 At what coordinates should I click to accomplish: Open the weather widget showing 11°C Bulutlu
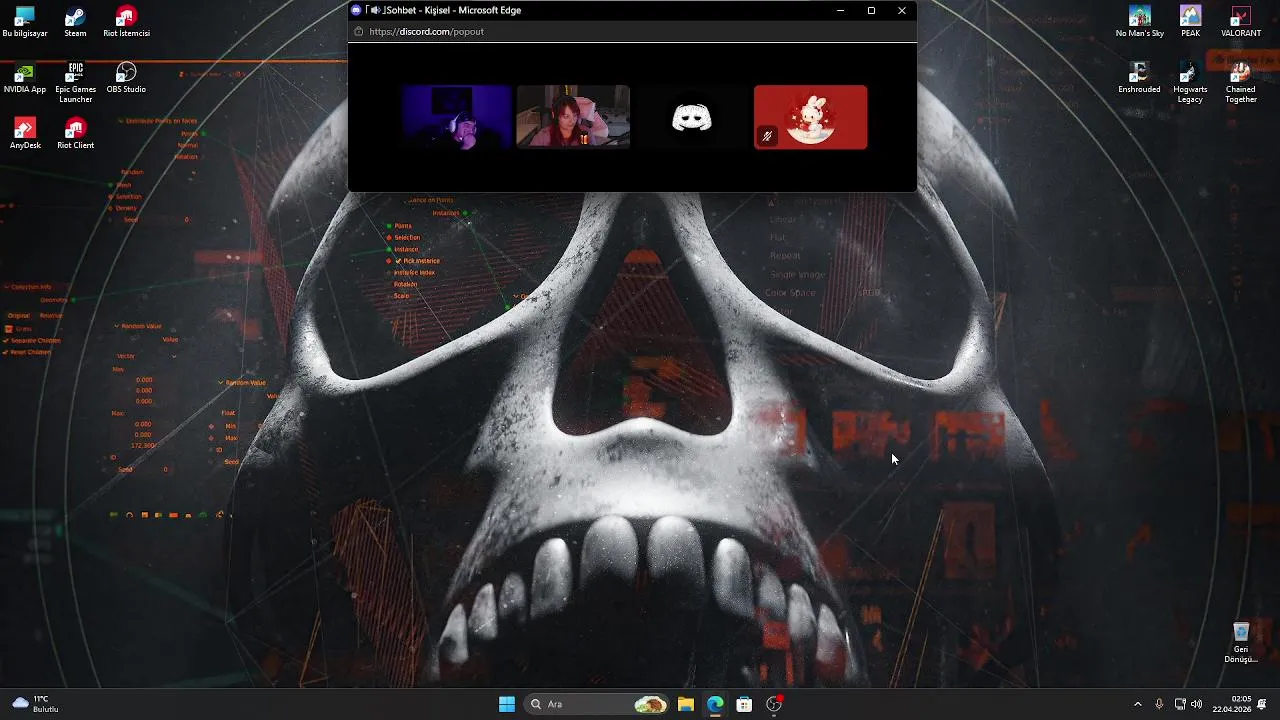point(36,704)
